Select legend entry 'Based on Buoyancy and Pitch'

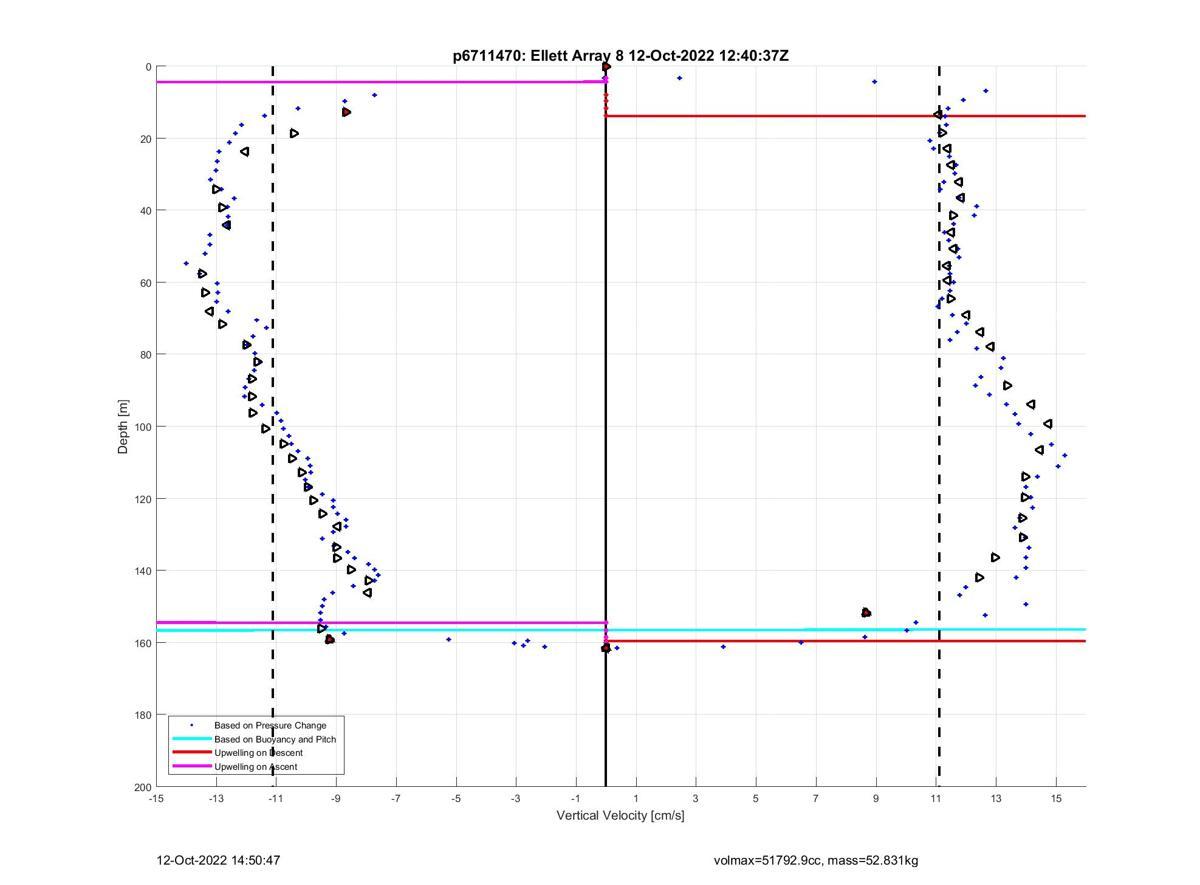pos(275,739)
